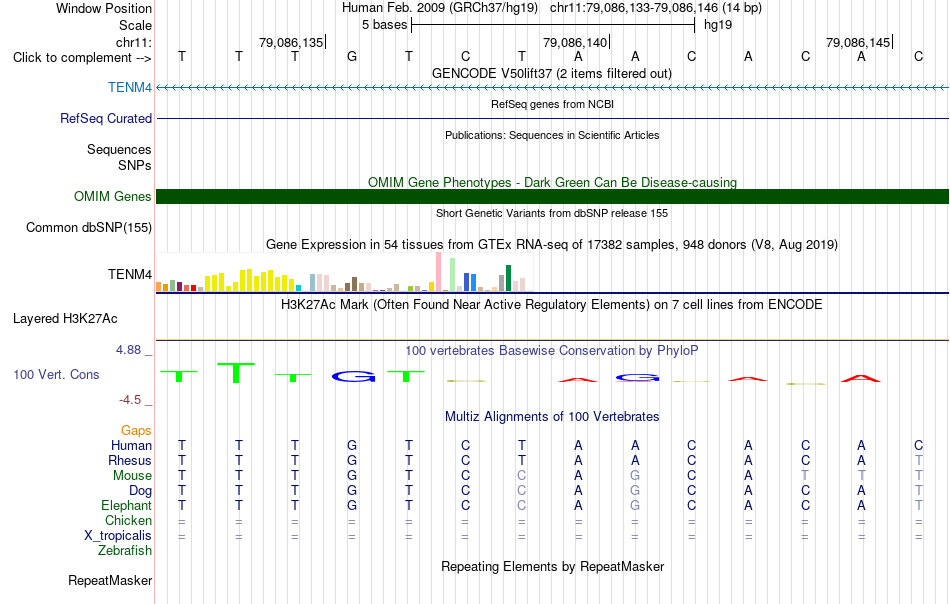Click the dark green GTEx expression bar
The width and height of the screenshot is (950, 604).
click(508, 278)
